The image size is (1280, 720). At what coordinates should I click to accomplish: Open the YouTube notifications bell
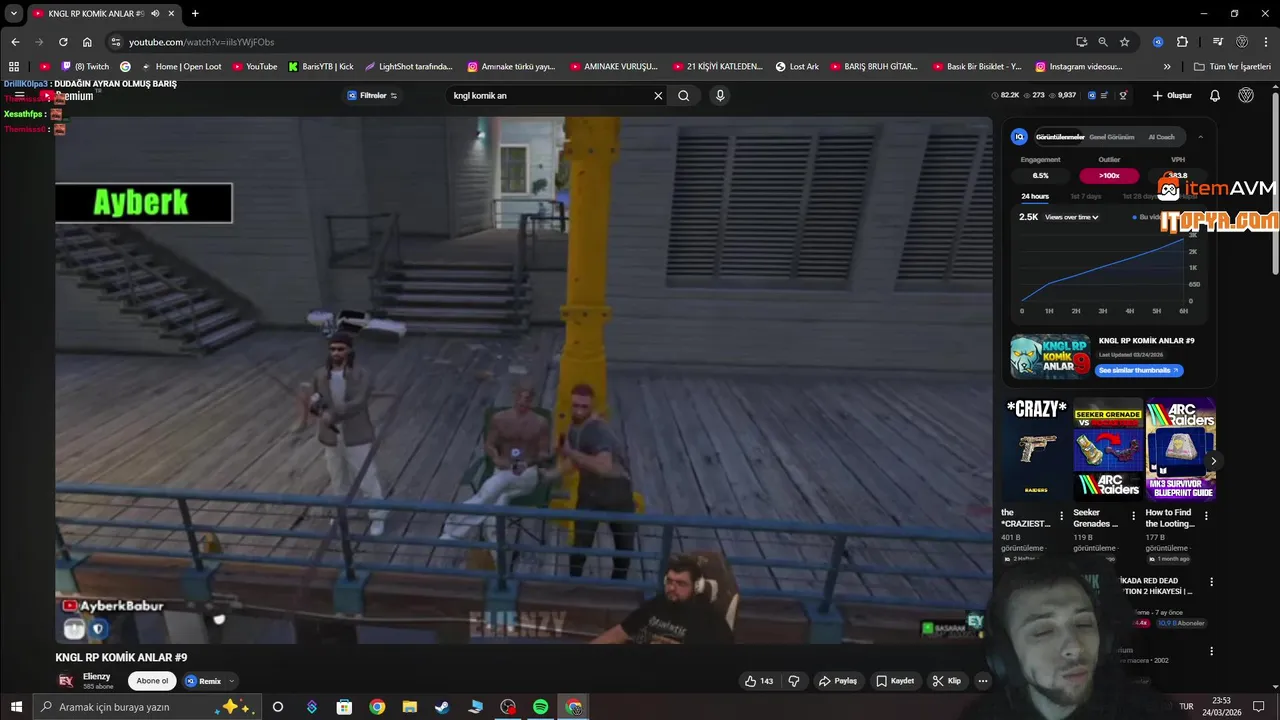coord(1215,96)
